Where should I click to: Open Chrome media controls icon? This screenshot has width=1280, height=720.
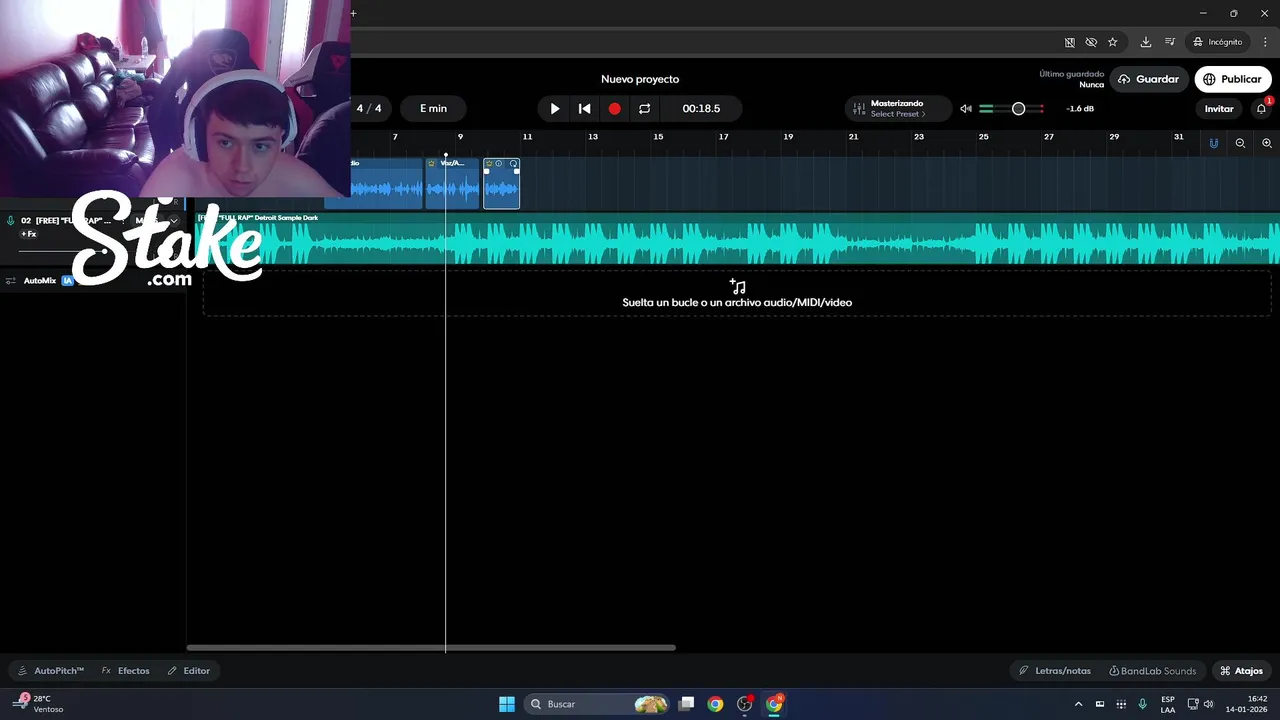[x=1169, y=42]
